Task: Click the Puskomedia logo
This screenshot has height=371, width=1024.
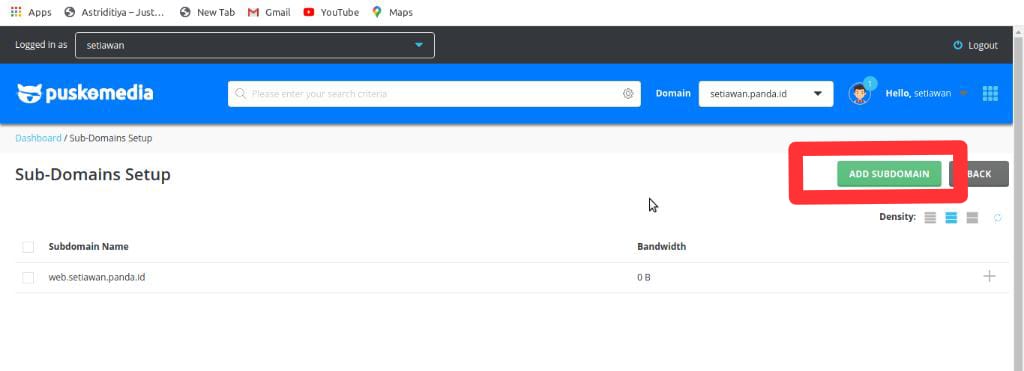Action: [85, 93]
